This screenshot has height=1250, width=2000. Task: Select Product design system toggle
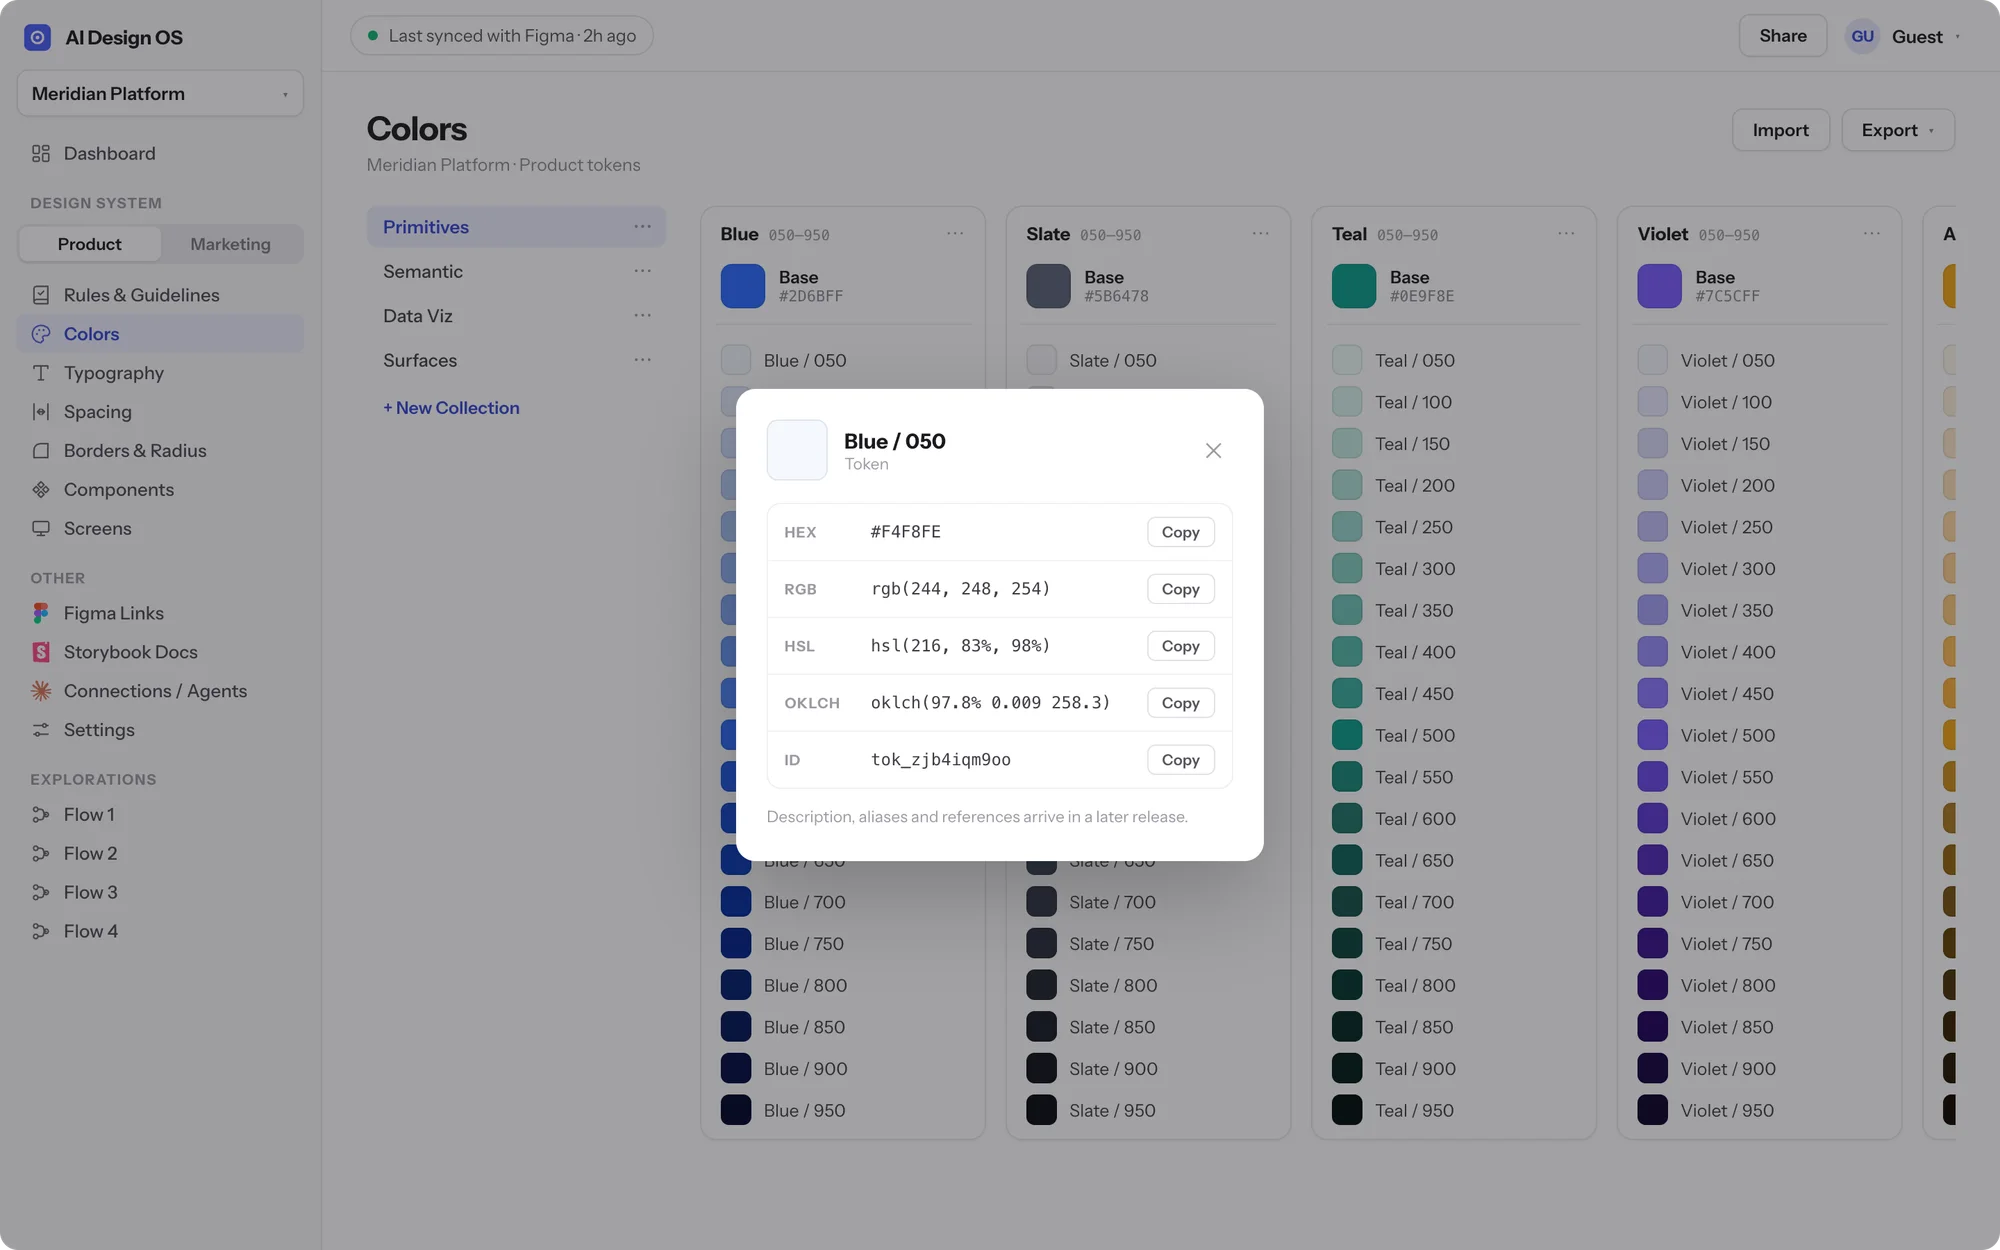click(x=89, y=244)
